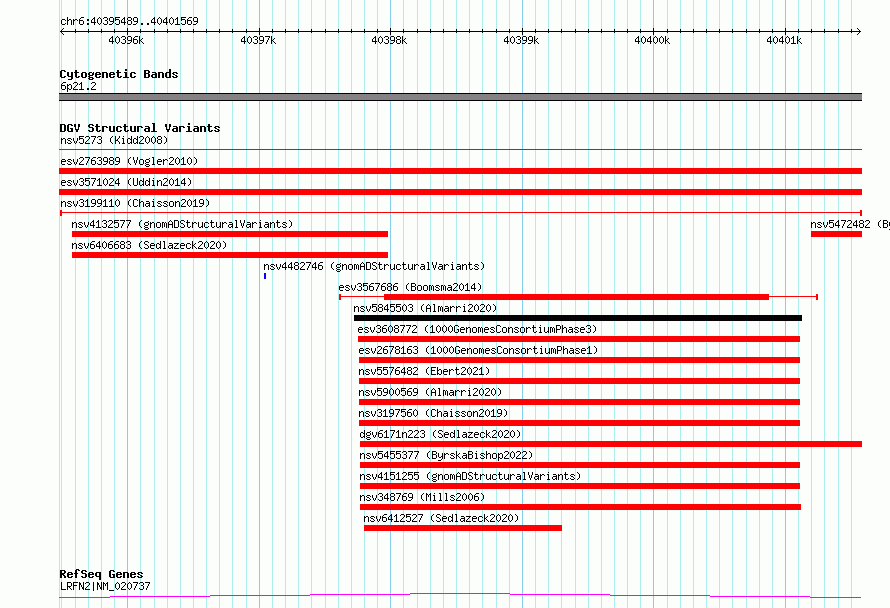Open esv3571024 (Uddin2014) variant label

pos(126,182)
